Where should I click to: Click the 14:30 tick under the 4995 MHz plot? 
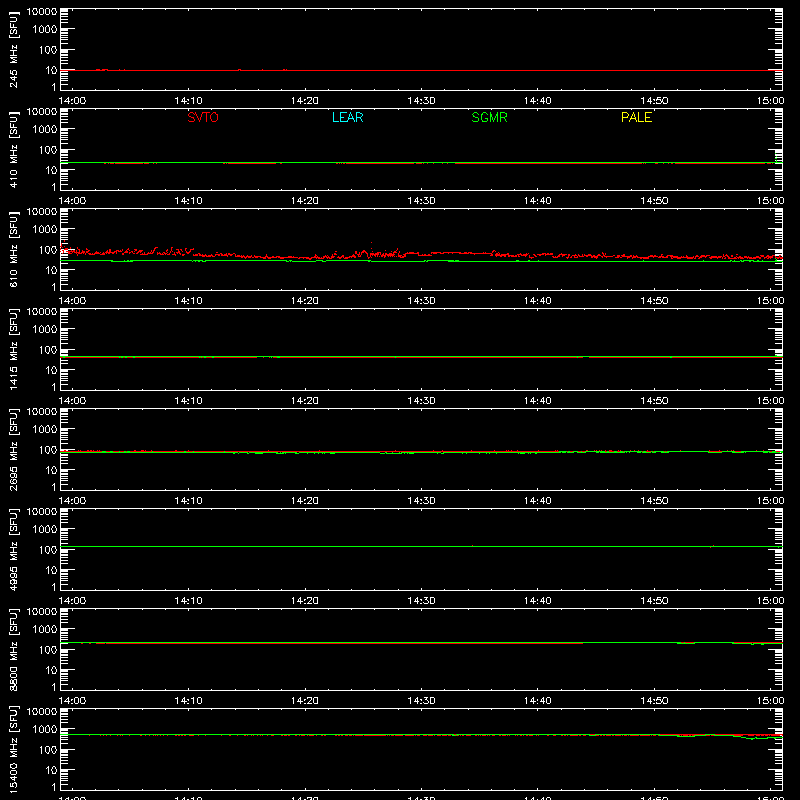(x=421, y=601)
